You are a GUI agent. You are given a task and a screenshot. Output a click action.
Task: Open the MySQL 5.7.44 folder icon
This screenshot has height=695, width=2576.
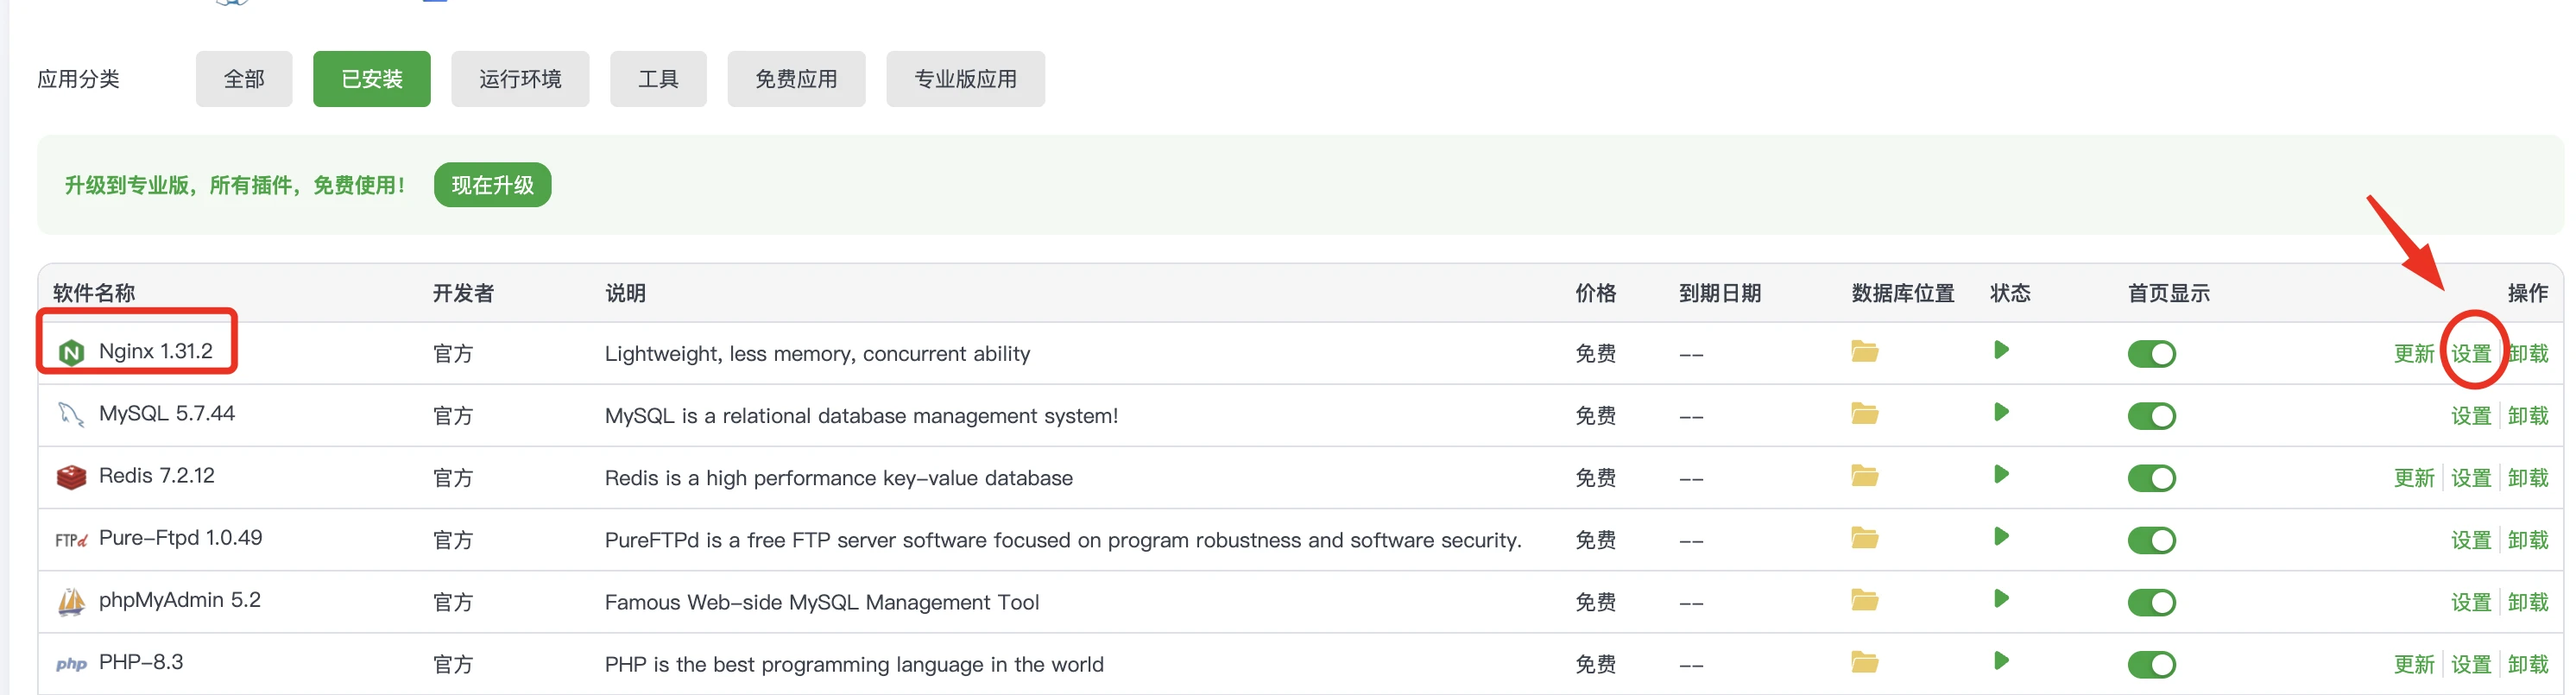1864,413
